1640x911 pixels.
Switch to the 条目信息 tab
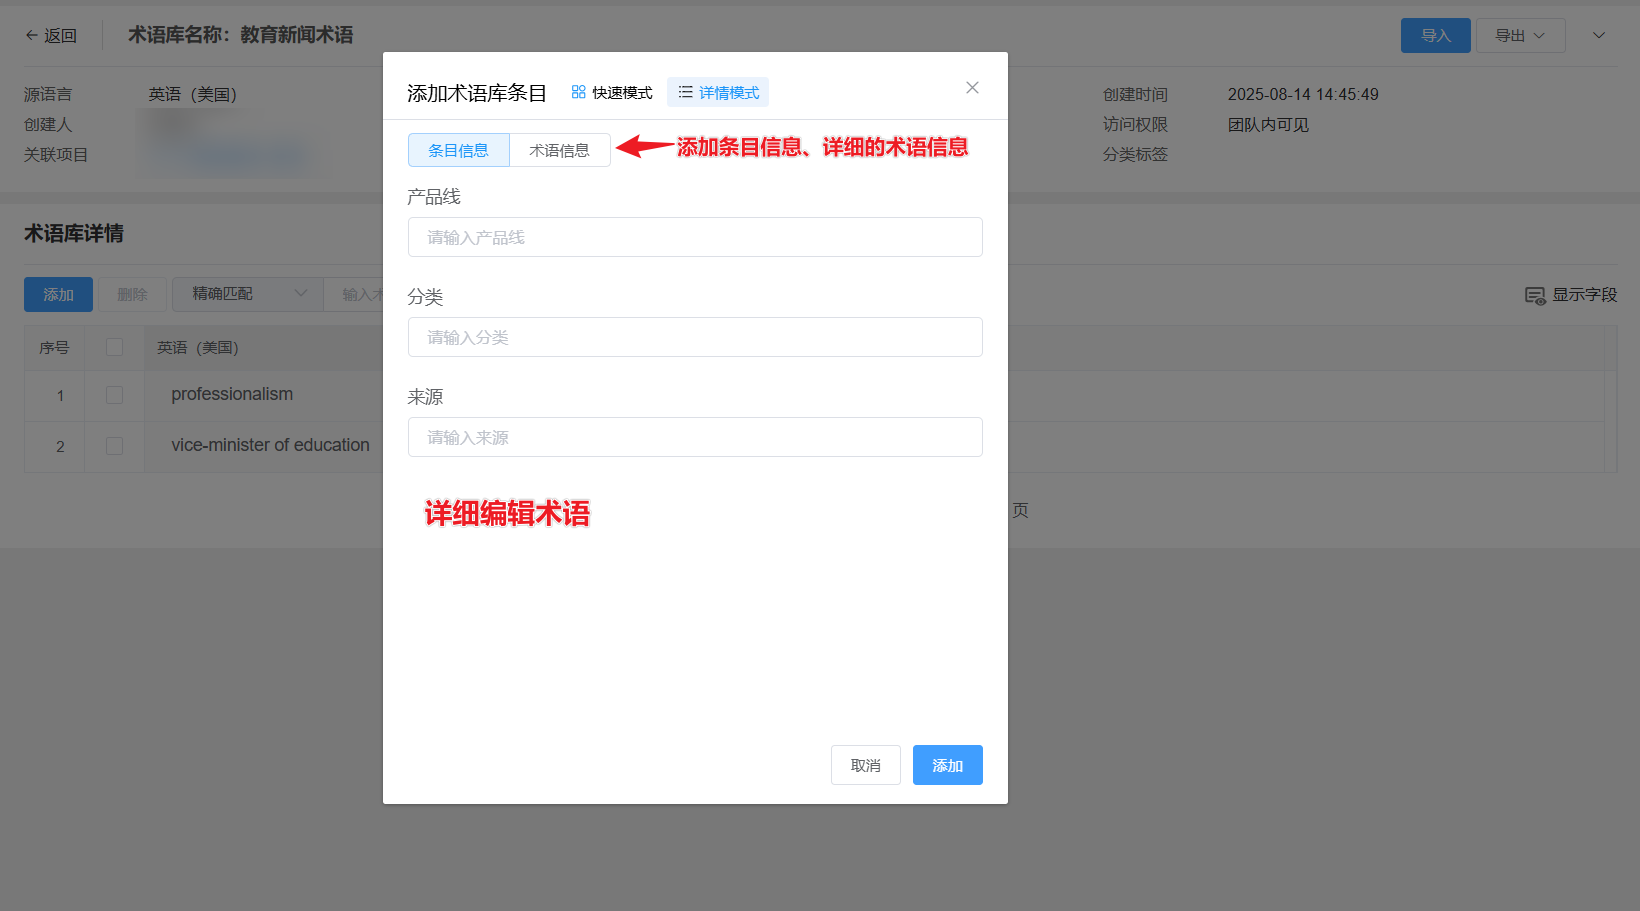pyautogui.click(x=459, y=150)
